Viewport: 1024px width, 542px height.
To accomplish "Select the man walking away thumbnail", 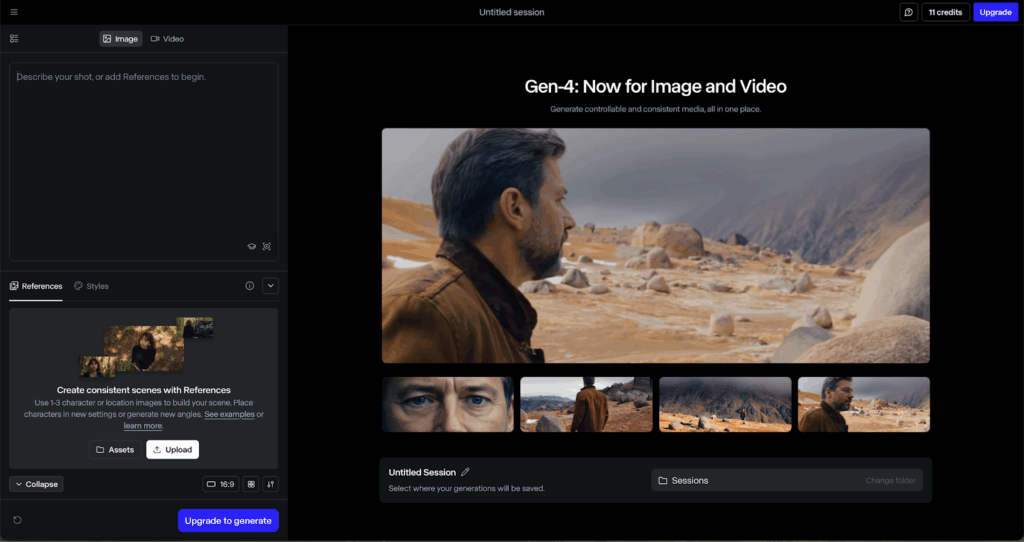I will 586,404.
